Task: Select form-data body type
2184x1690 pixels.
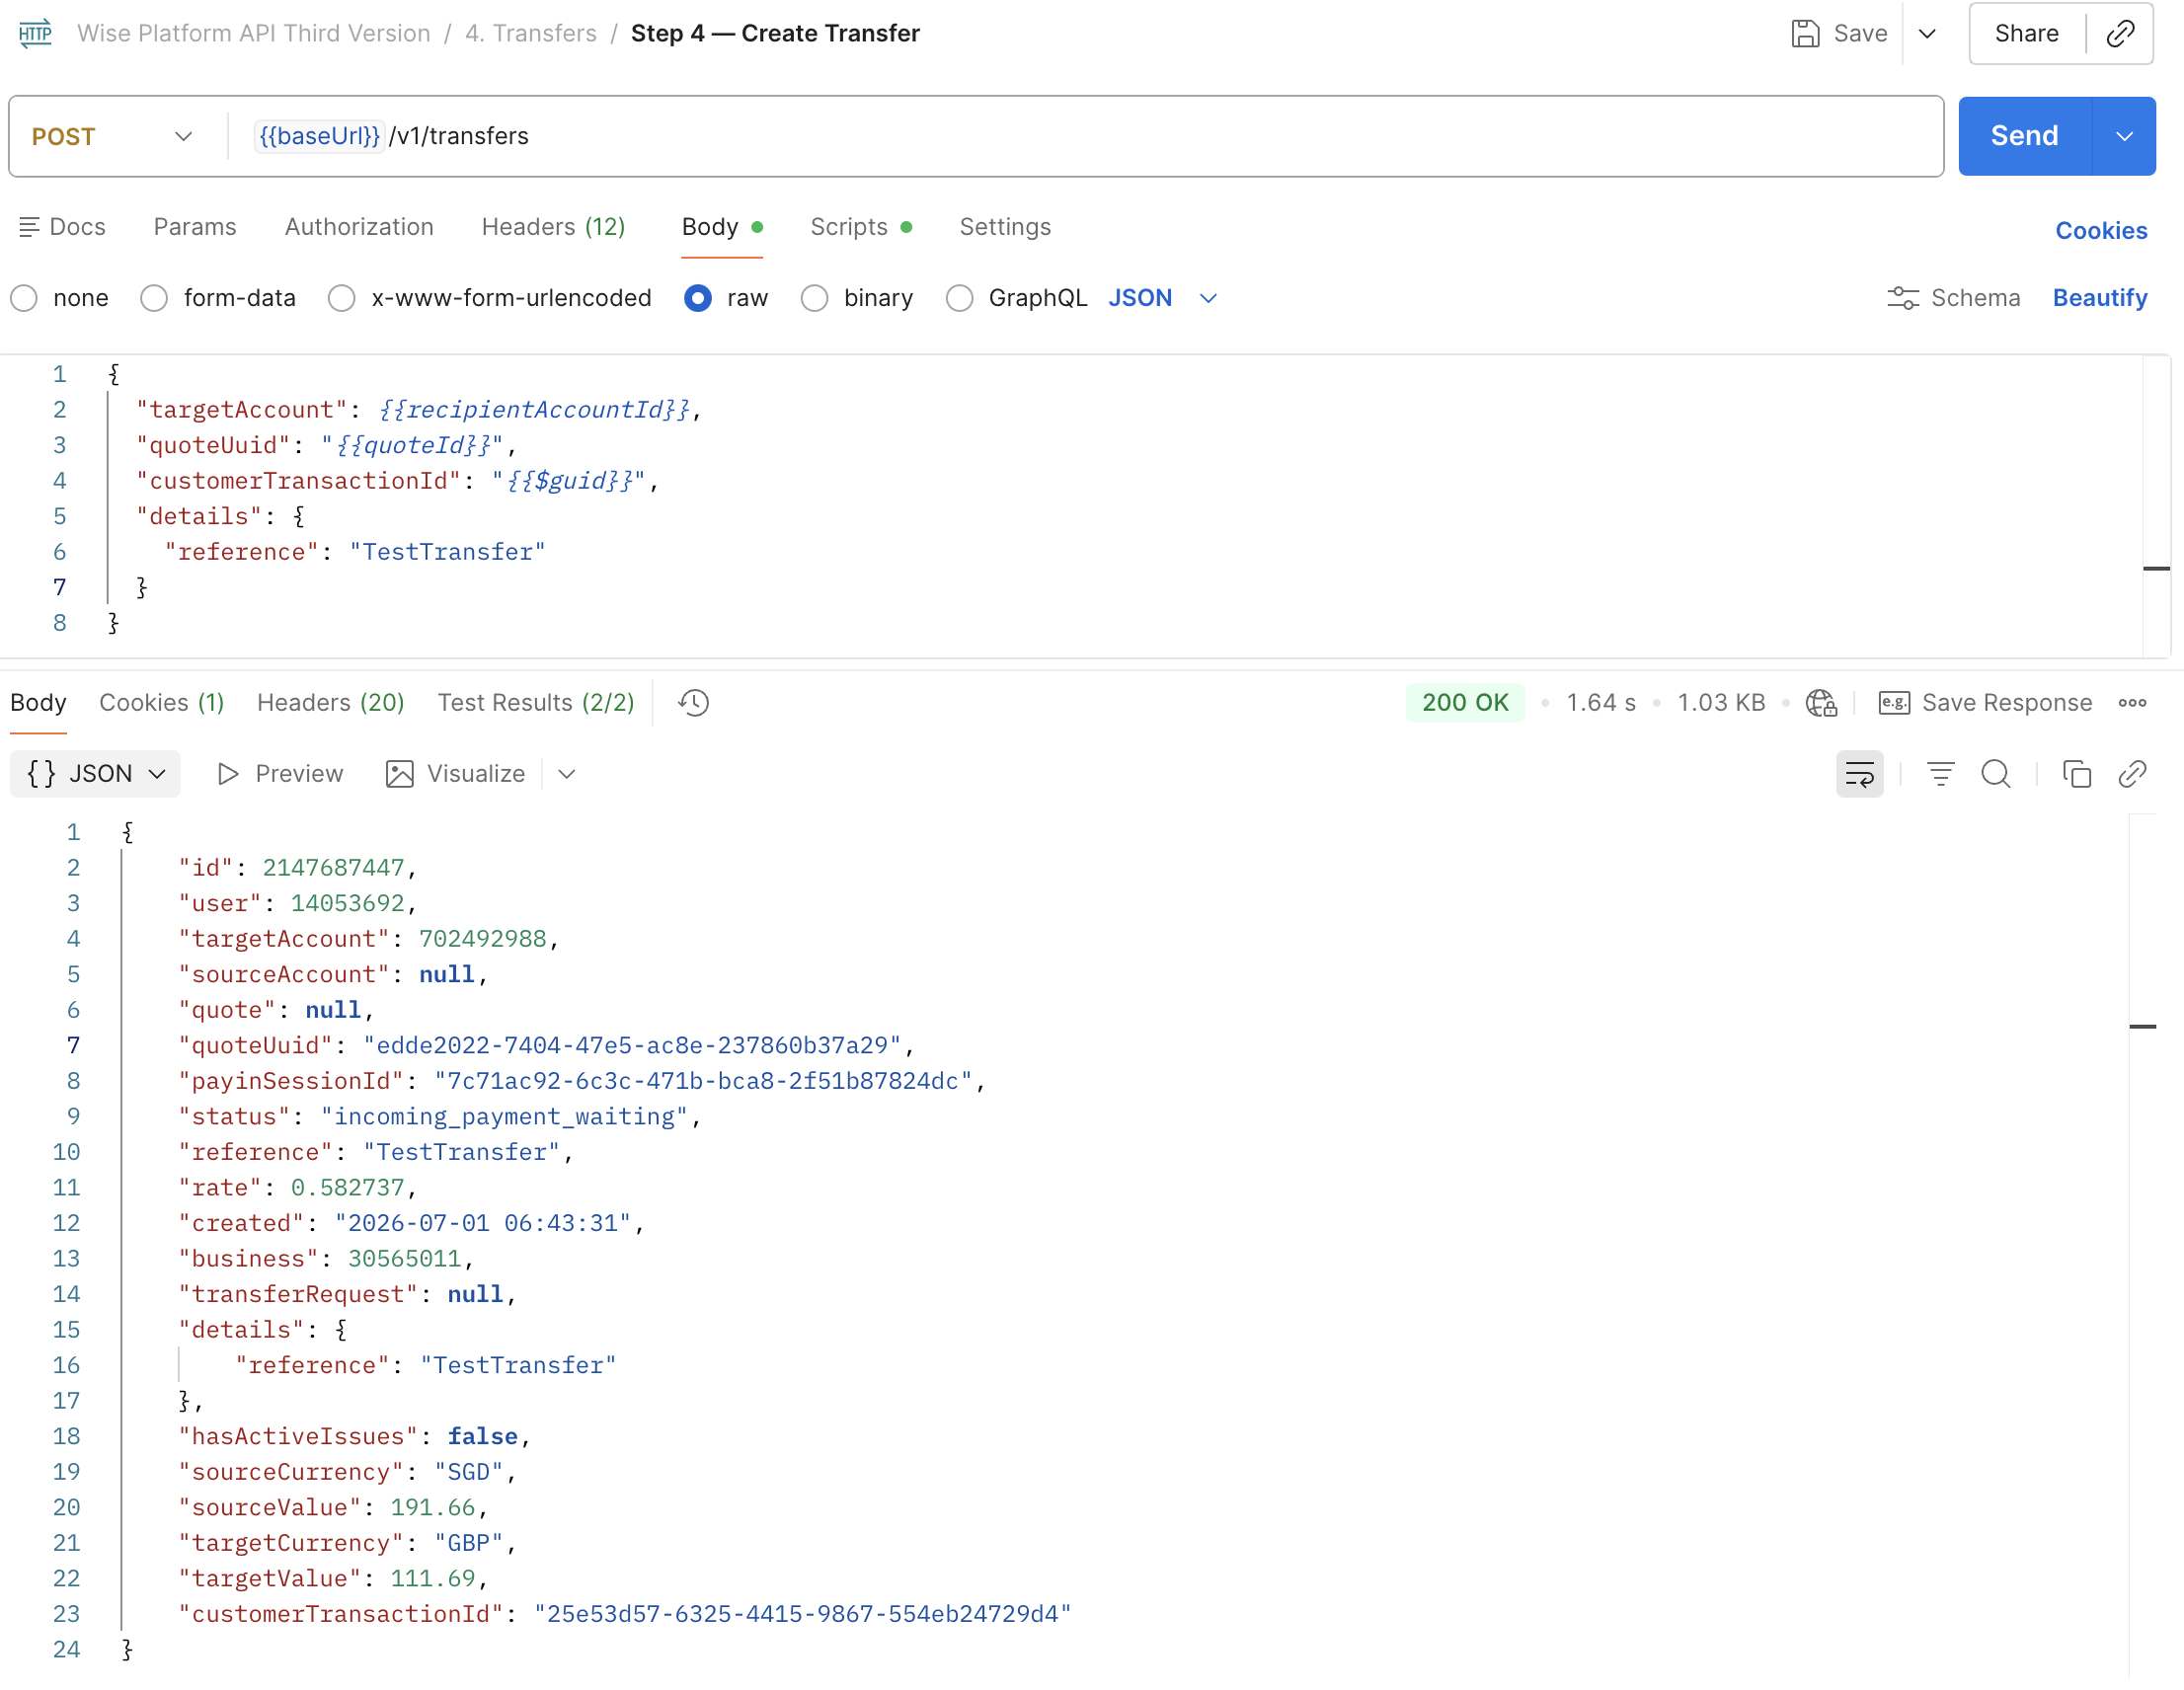Action: point(154,298)
